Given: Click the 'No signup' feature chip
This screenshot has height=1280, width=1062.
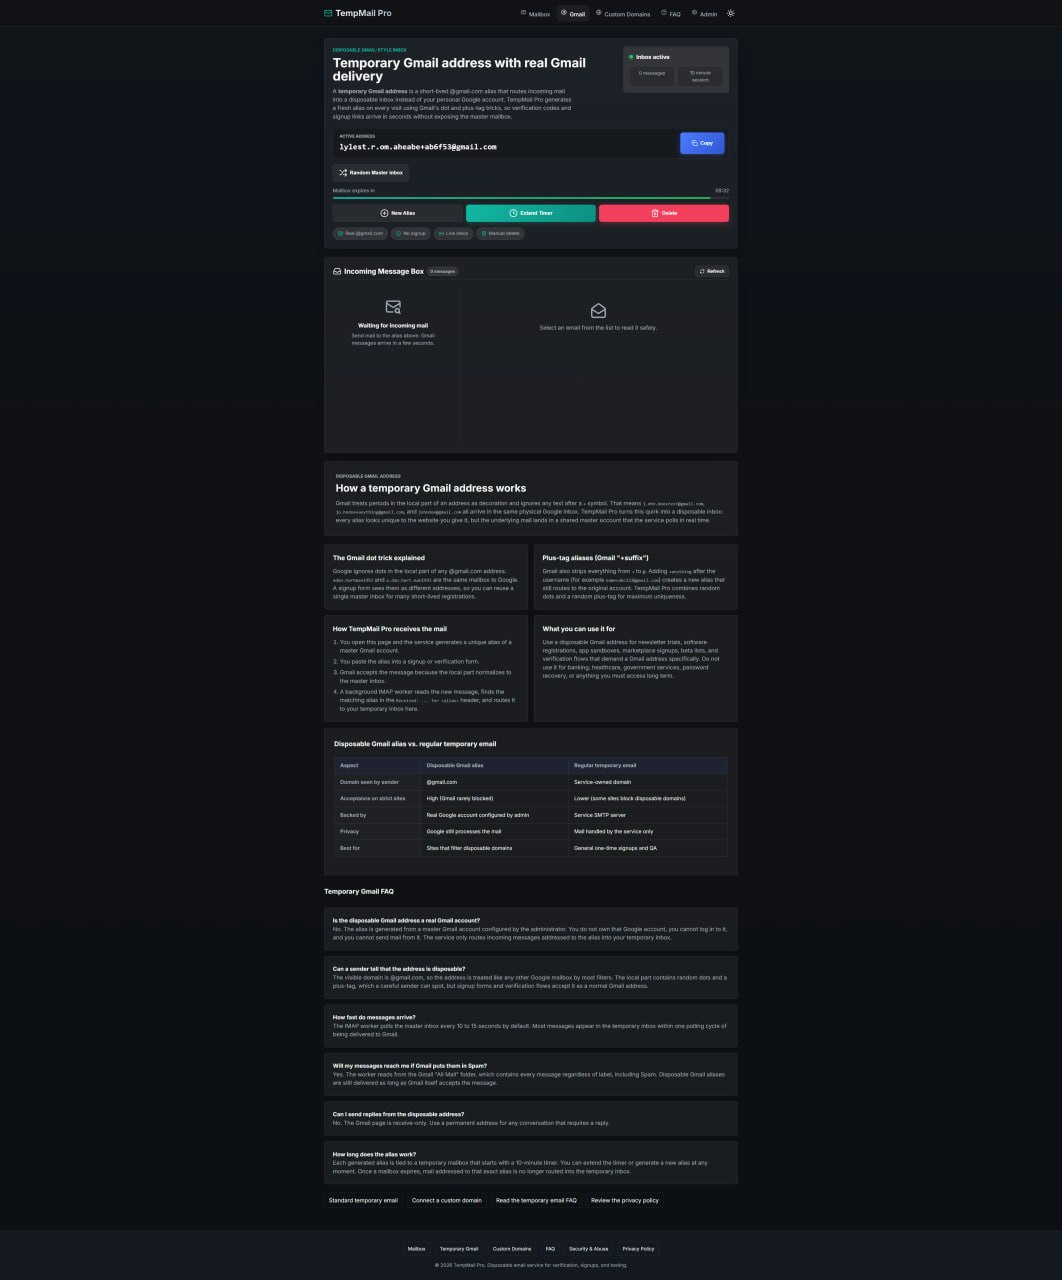Looking at the screenshot, I should [411, 233].
